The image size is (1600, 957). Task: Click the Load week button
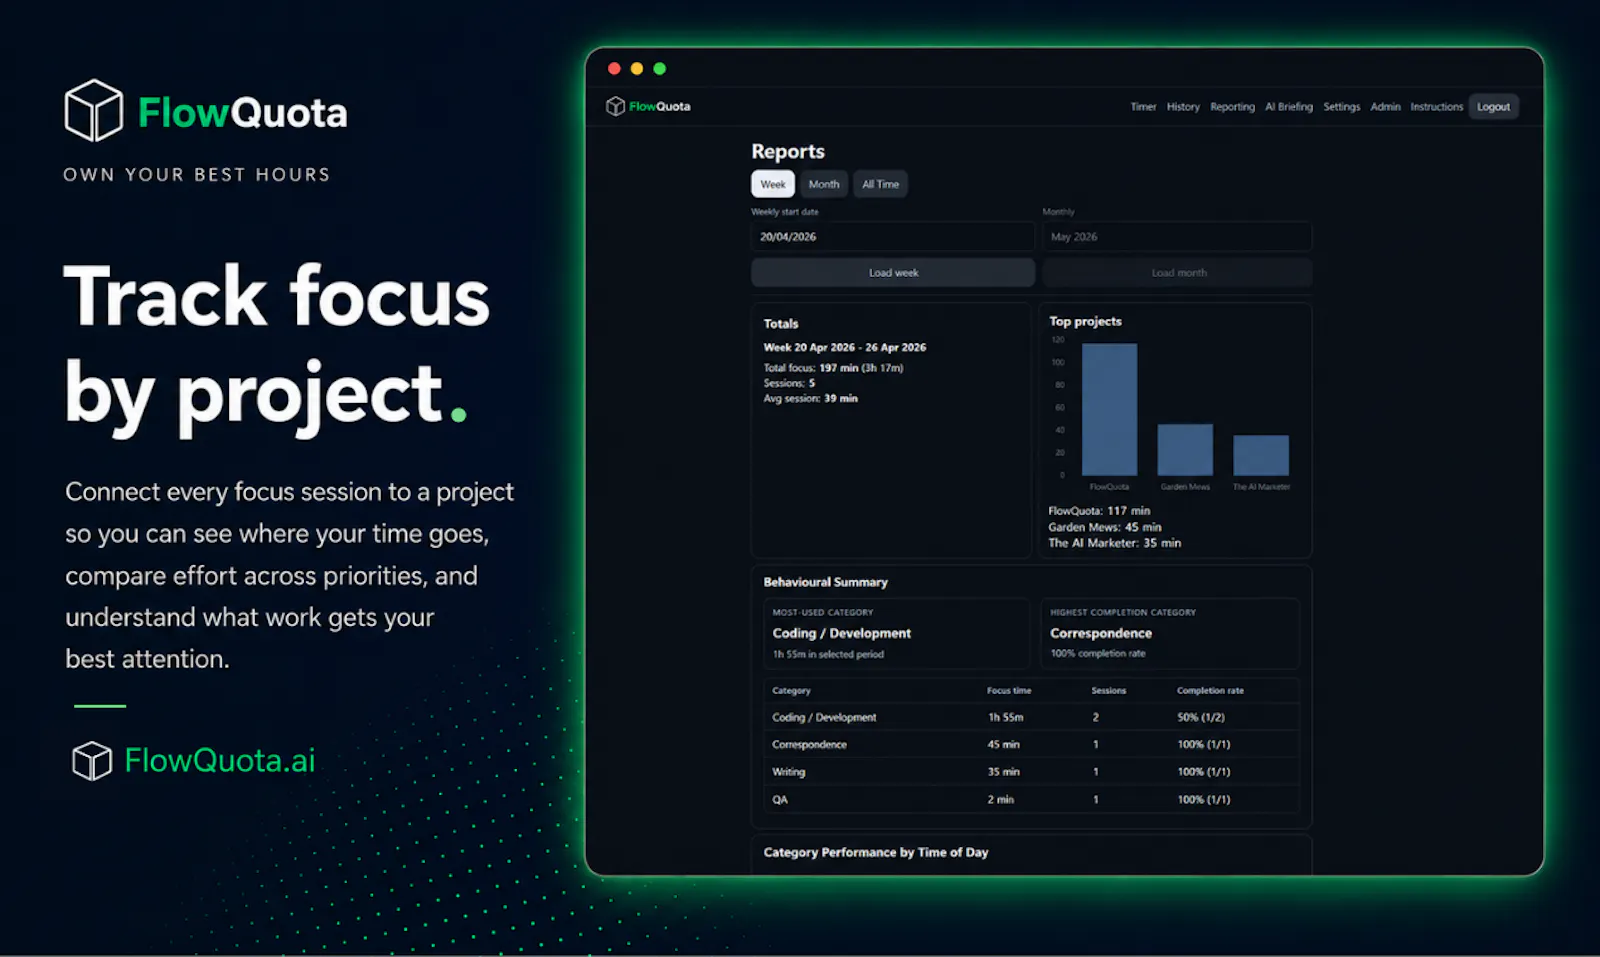tap(893, 273)
